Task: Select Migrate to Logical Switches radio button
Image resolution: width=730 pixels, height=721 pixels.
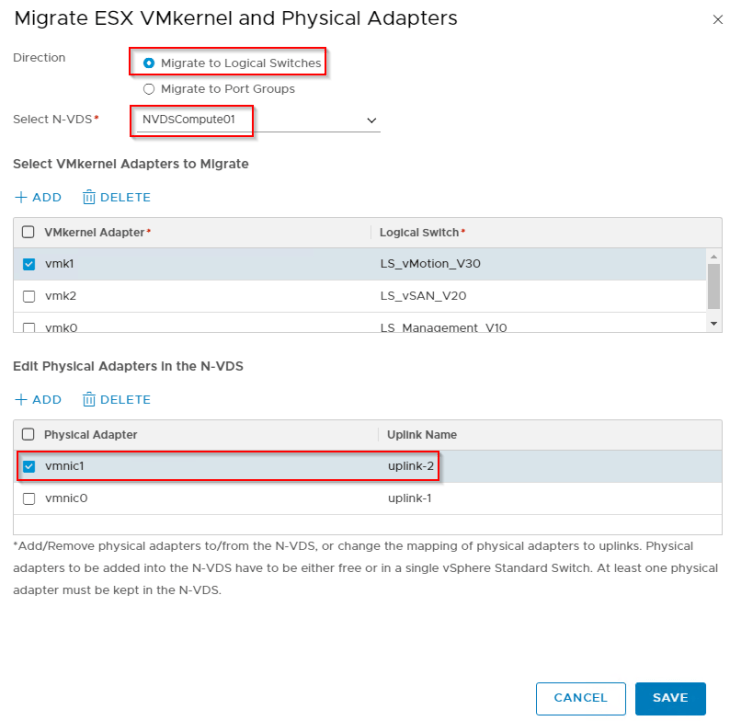Action: click(x=149, y=63)
